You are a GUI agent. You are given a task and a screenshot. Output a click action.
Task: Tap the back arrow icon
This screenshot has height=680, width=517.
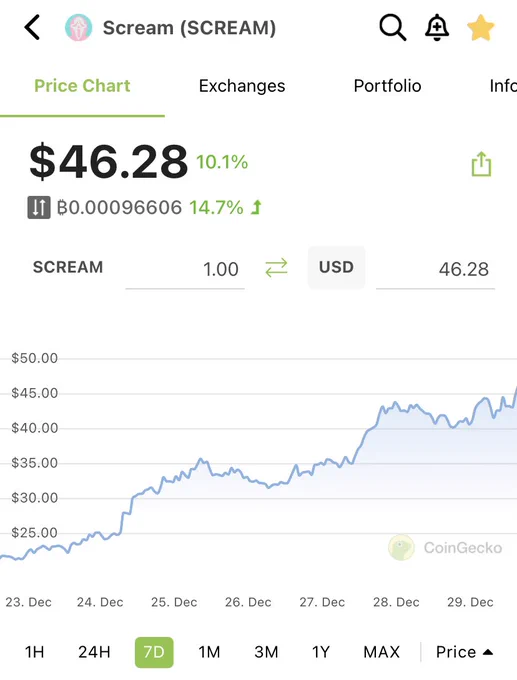tap(32, 27)
